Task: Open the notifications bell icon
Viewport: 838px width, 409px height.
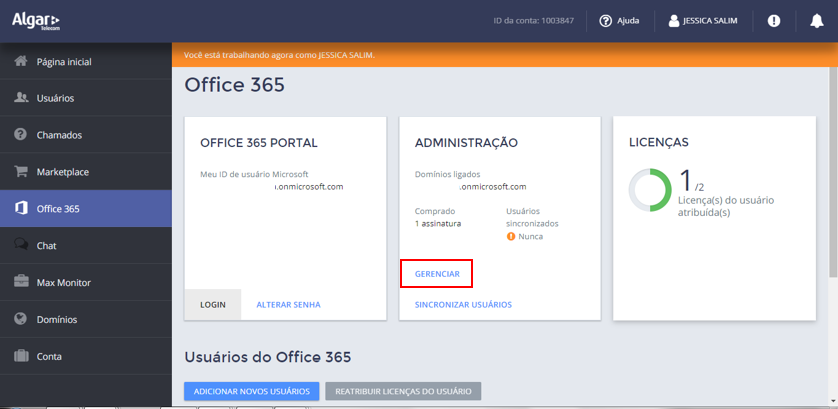Action: tap(816, 21)
